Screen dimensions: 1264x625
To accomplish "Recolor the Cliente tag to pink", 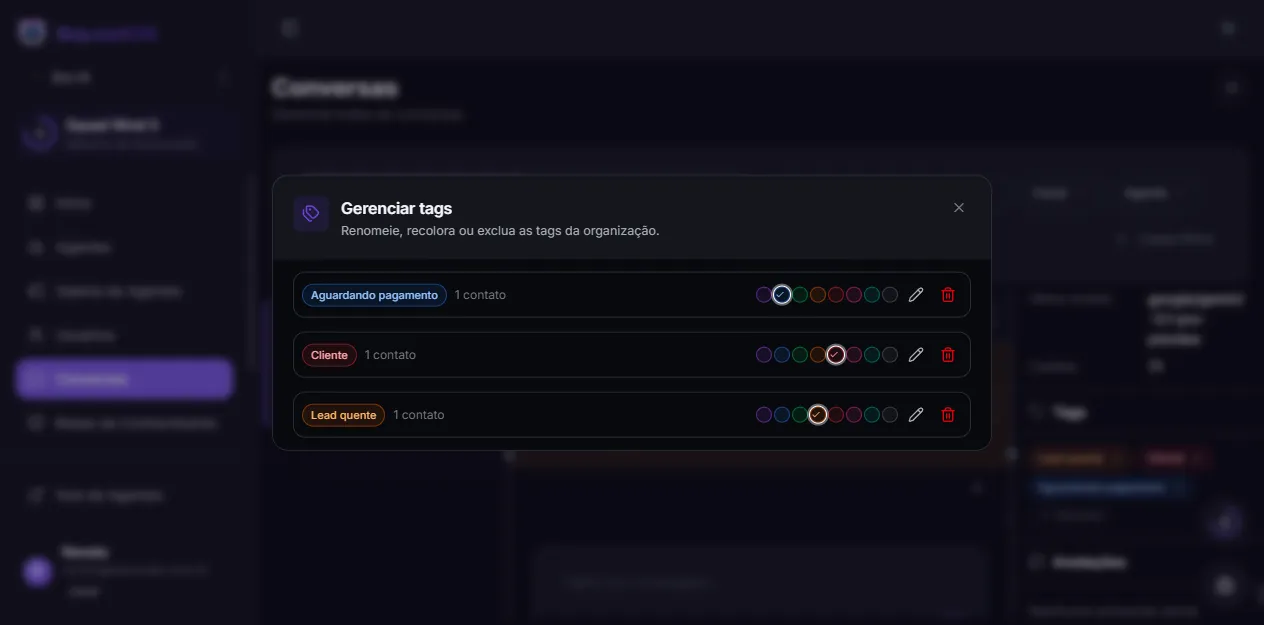I will click(854, 355).
